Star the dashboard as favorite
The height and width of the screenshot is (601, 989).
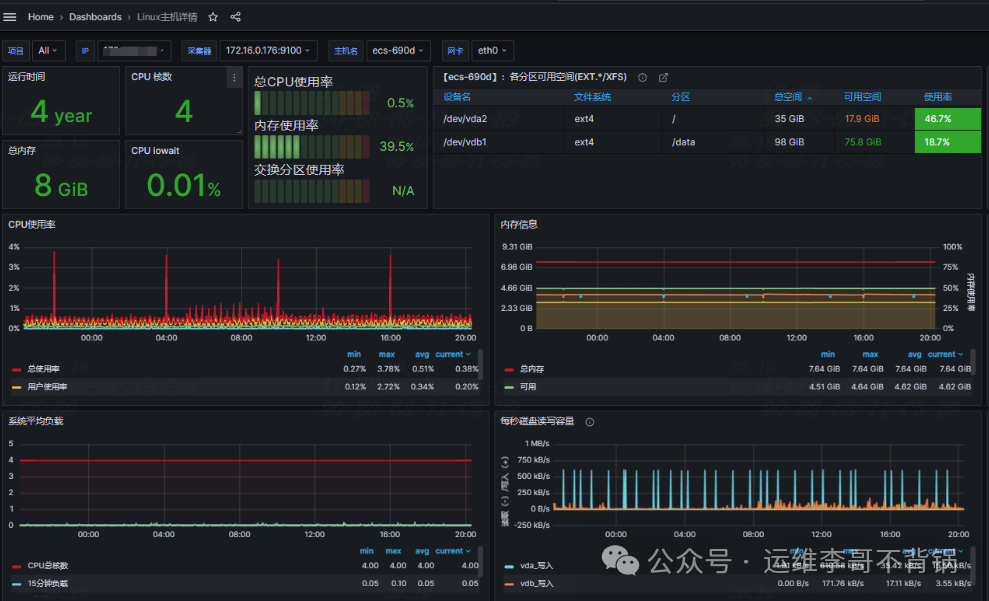tap(213, 17)
